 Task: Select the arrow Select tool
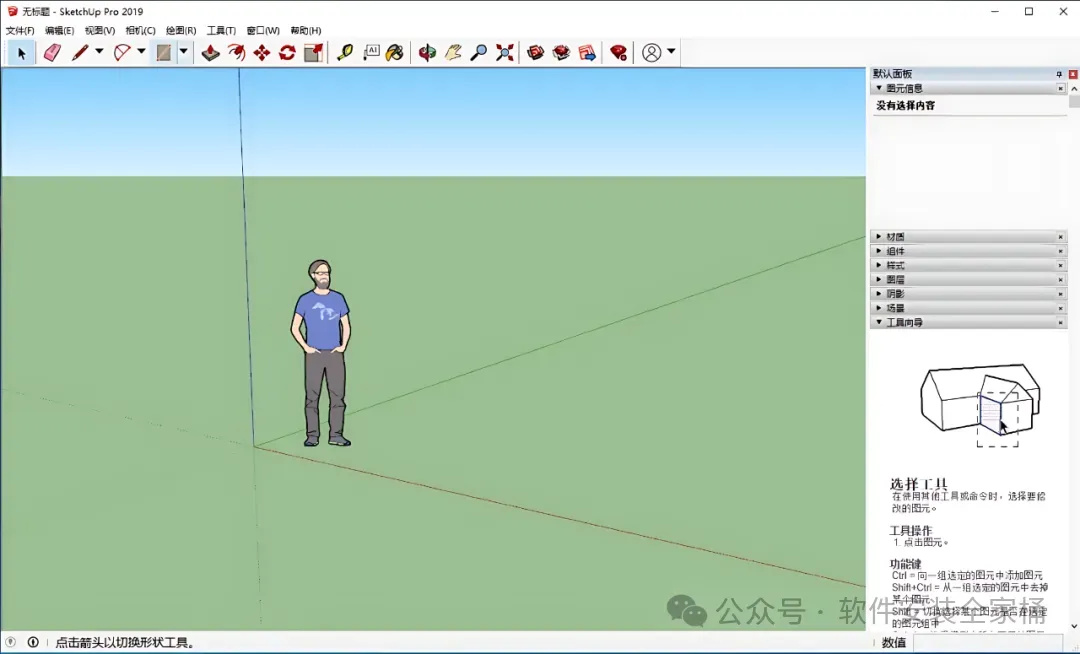pos(21,53)
